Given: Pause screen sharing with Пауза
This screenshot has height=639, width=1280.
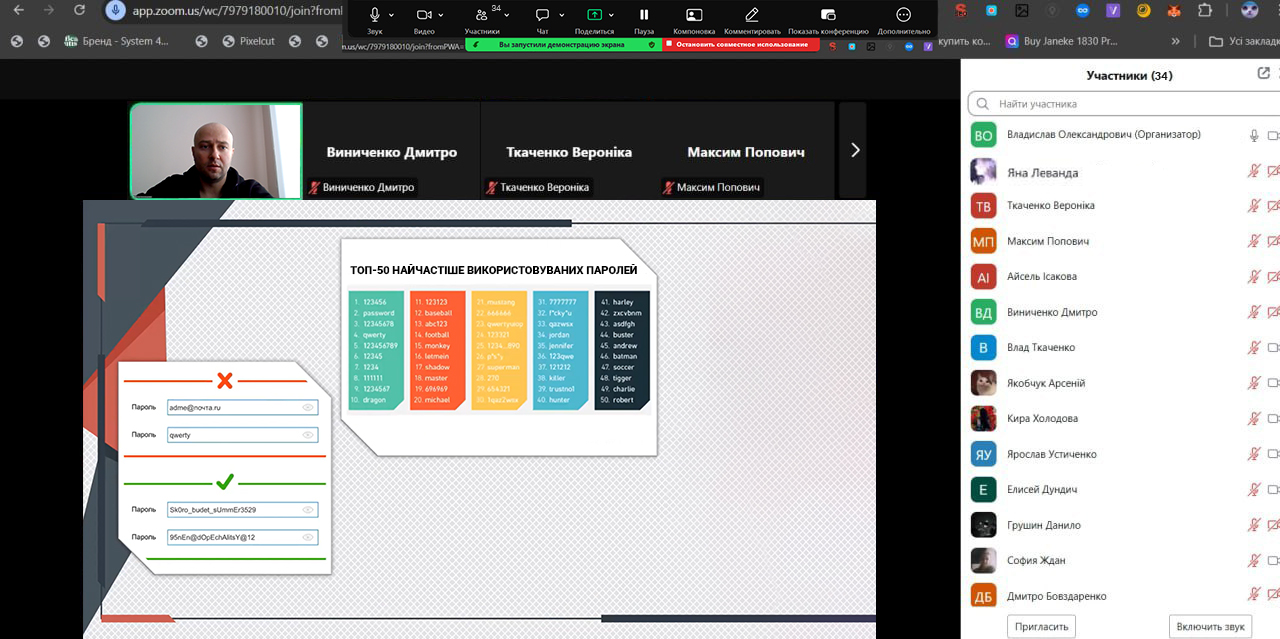Looking at the screenshot, I should 644,15.
